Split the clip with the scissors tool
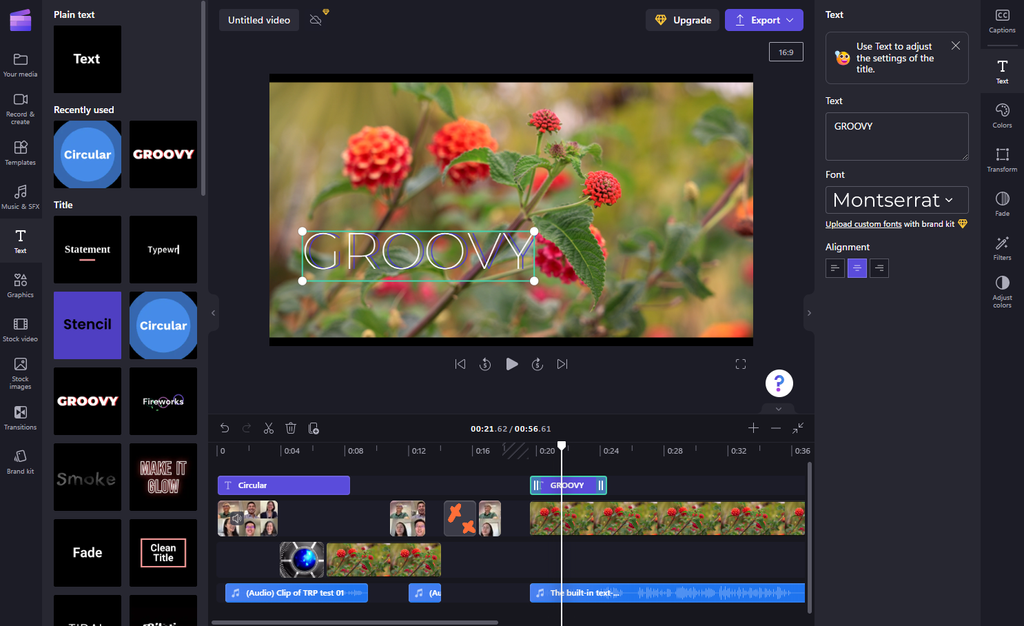 point(268,428)
